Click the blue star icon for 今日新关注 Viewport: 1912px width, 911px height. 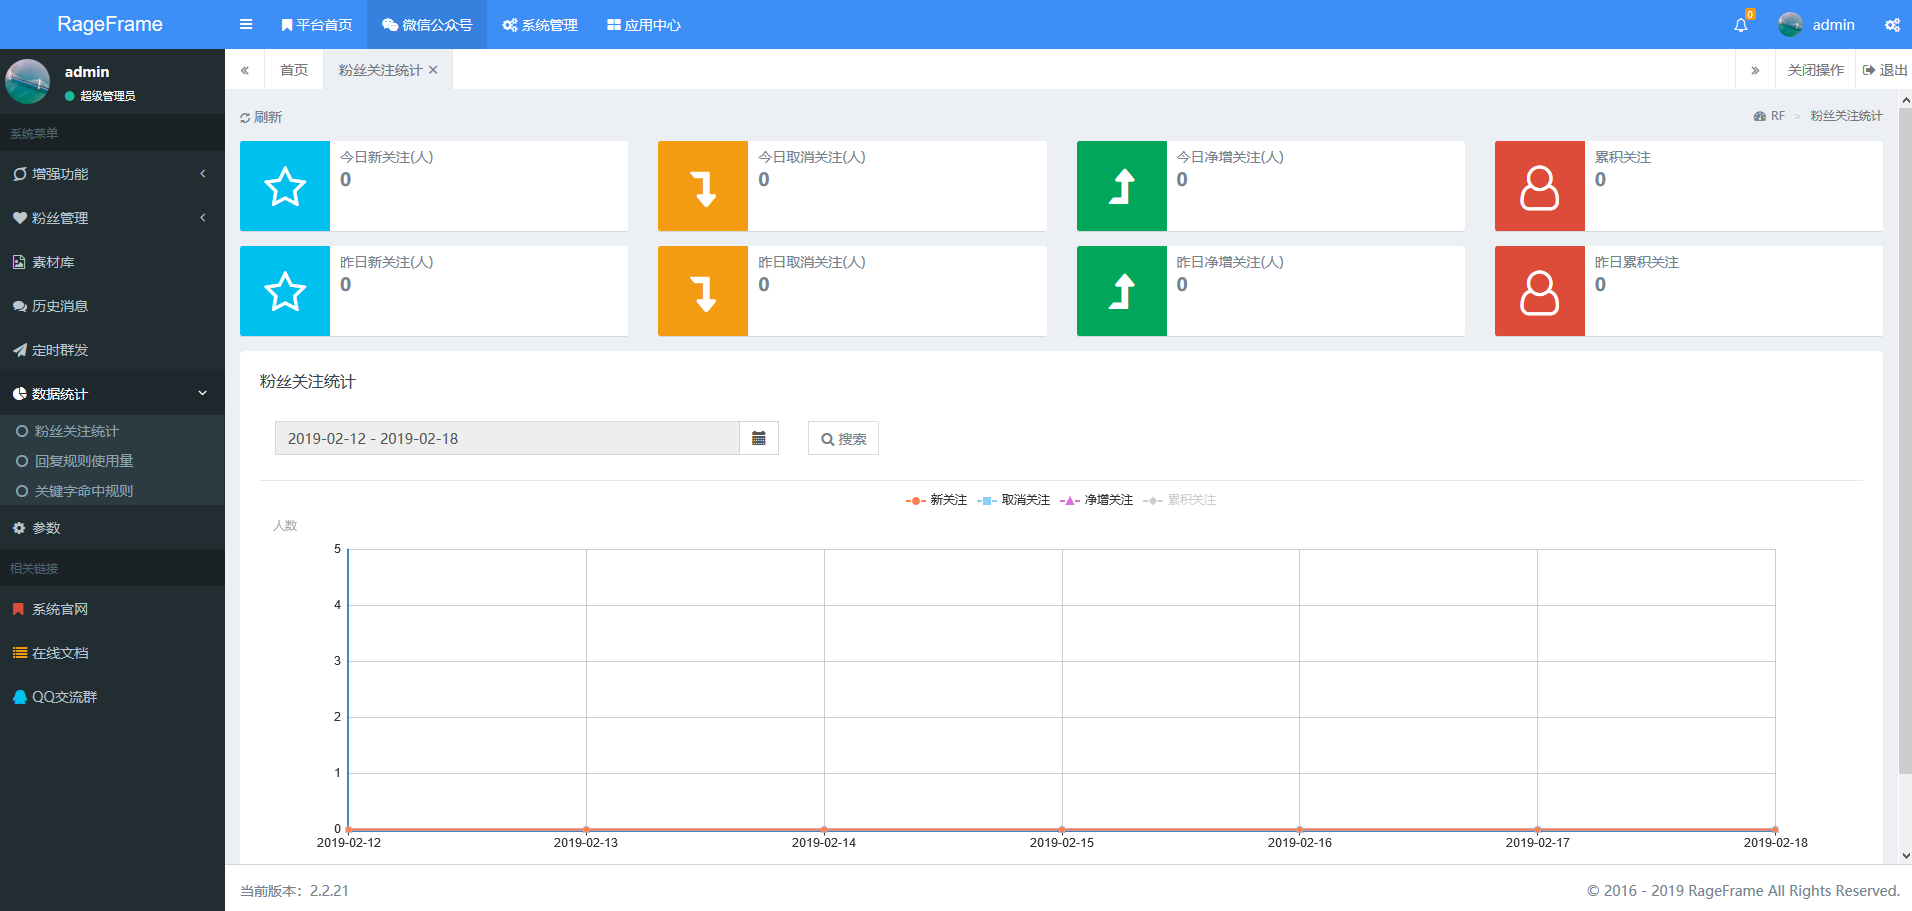point(285,186)
